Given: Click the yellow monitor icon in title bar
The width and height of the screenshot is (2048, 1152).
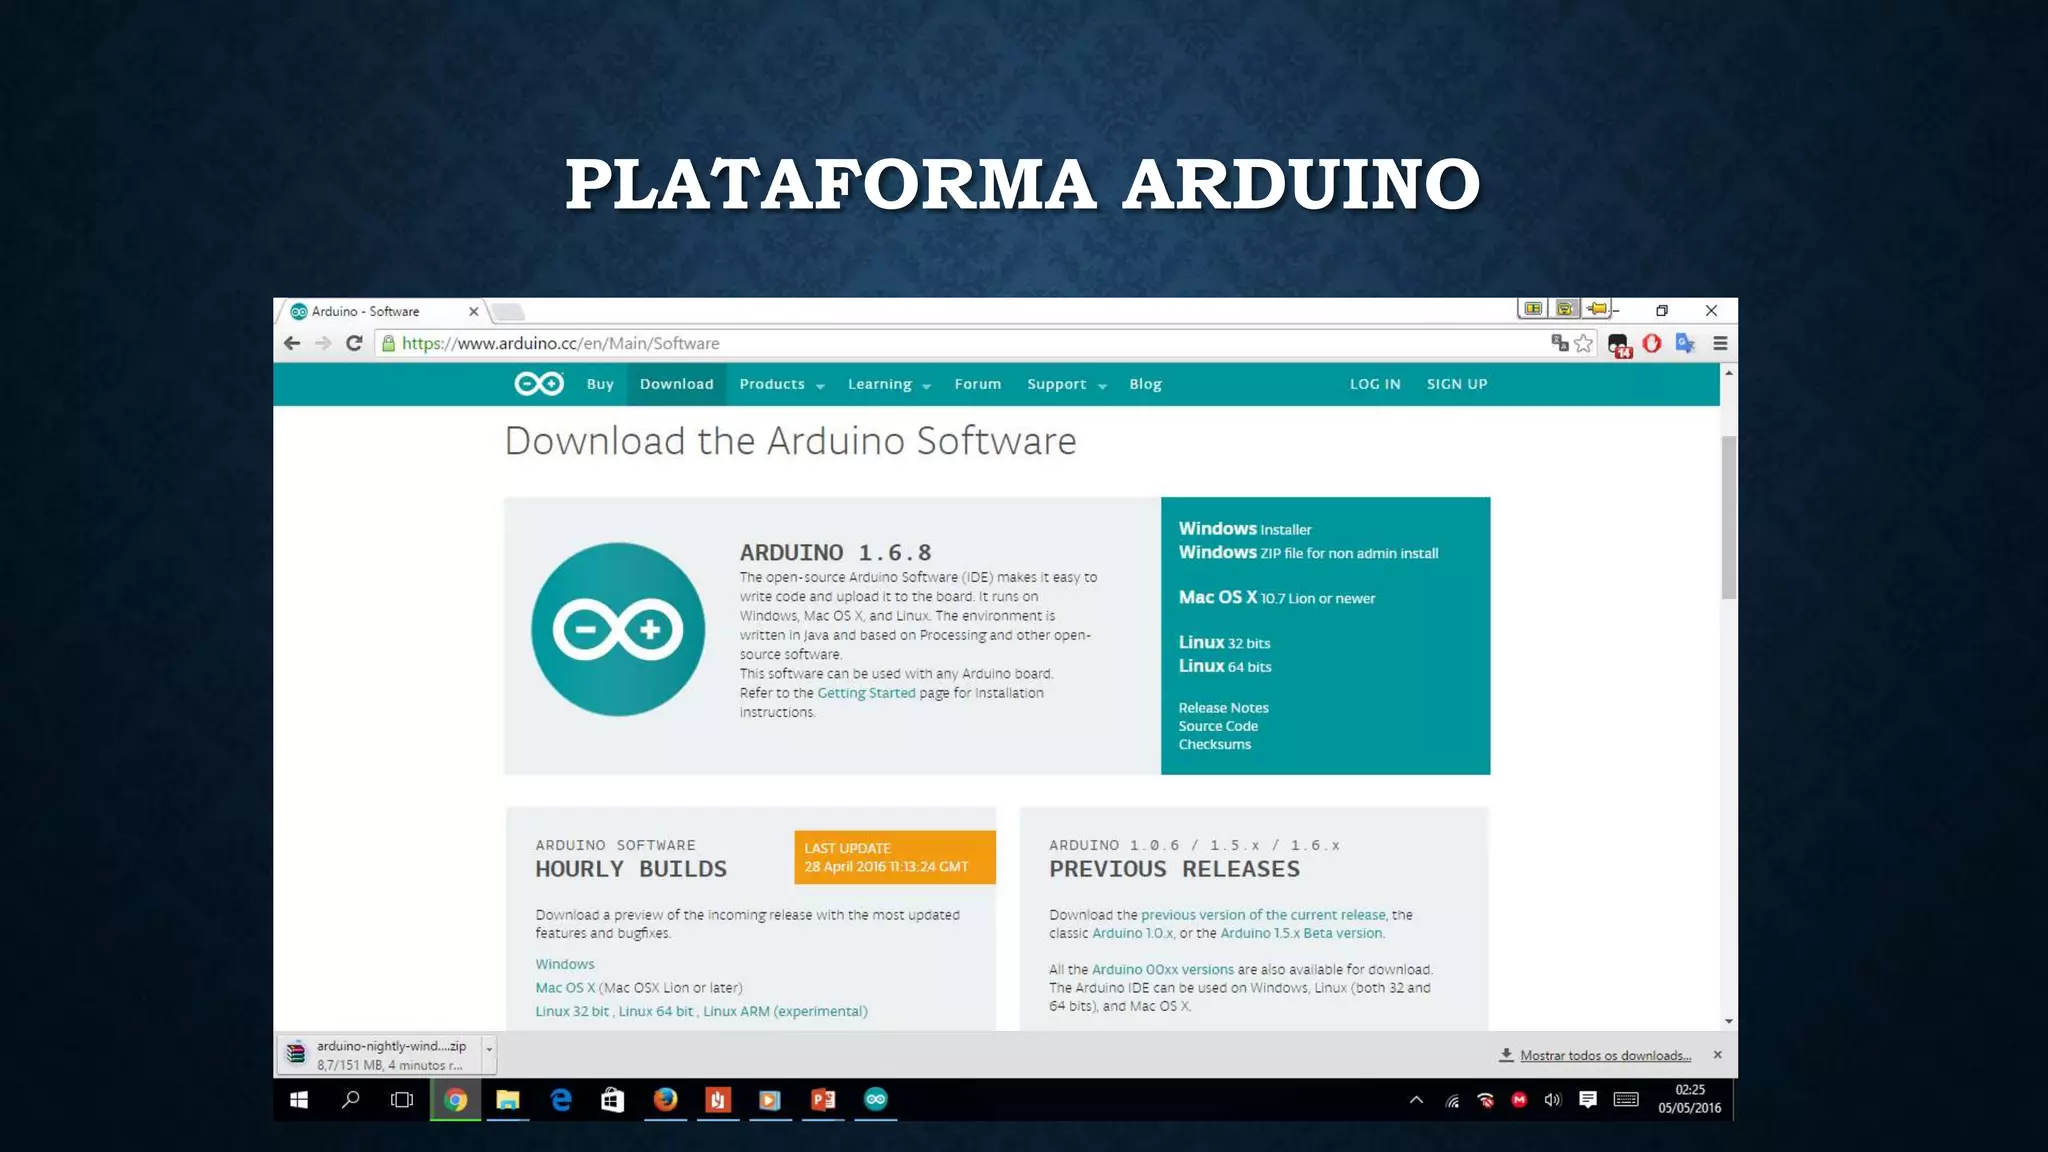Looking at the screenshot, I should (x=1565, y=309).
